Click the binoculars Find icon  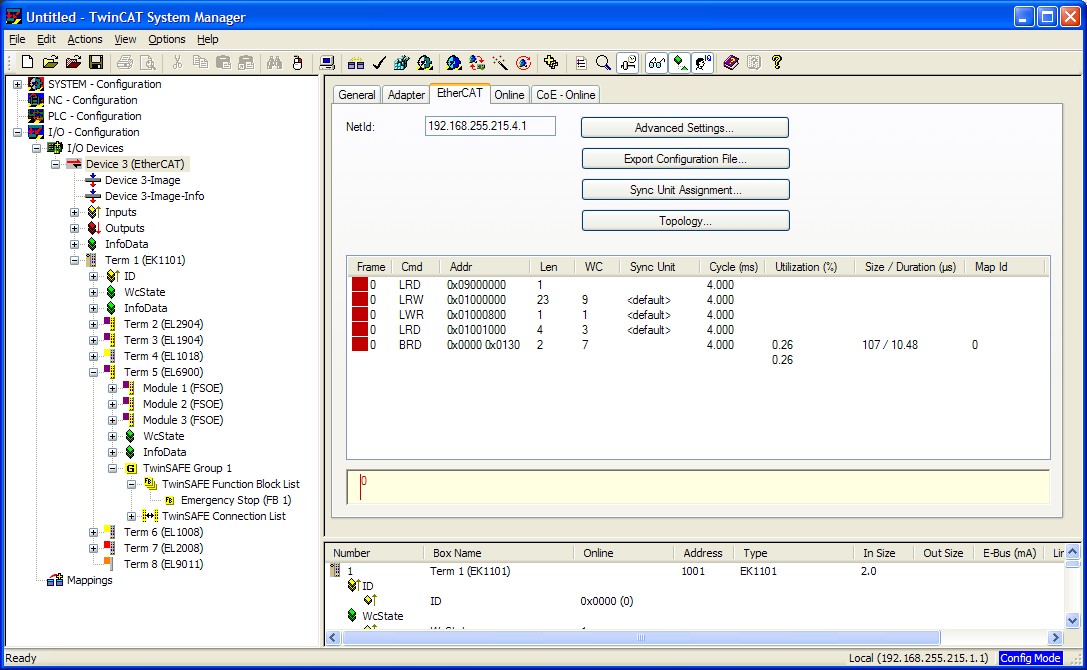[x=275, y=62]
